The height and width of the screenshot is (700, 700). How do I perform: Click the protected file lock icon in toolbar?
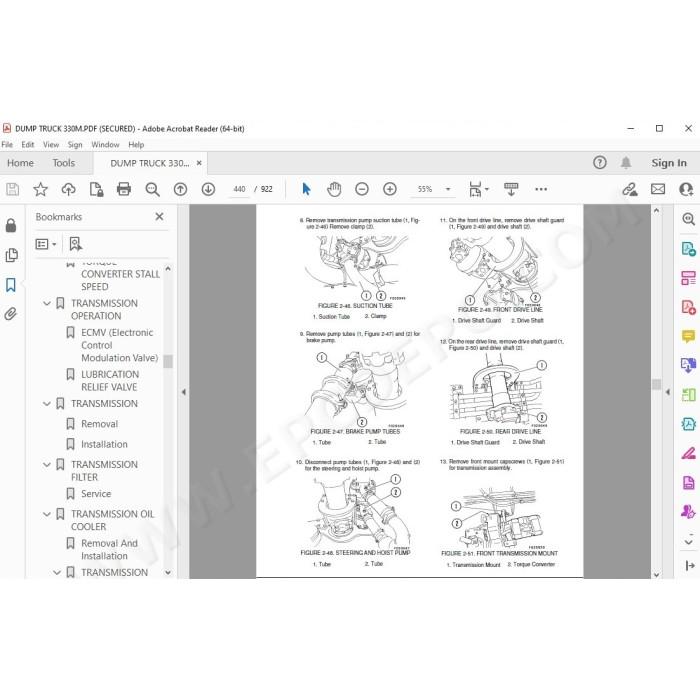pyautogui.click(x=96, y=189)
